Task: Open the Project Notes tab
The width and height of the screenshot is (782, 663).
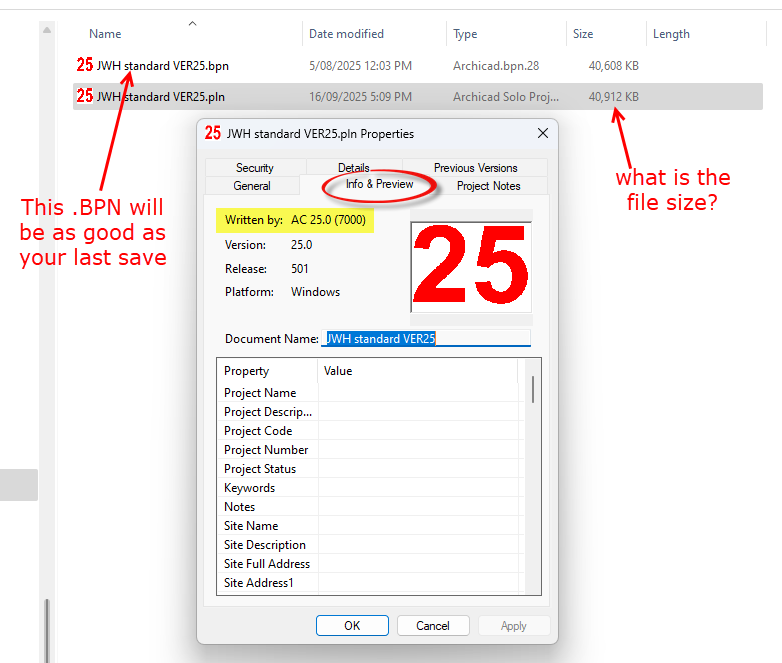Action: (x=488, y=186)
